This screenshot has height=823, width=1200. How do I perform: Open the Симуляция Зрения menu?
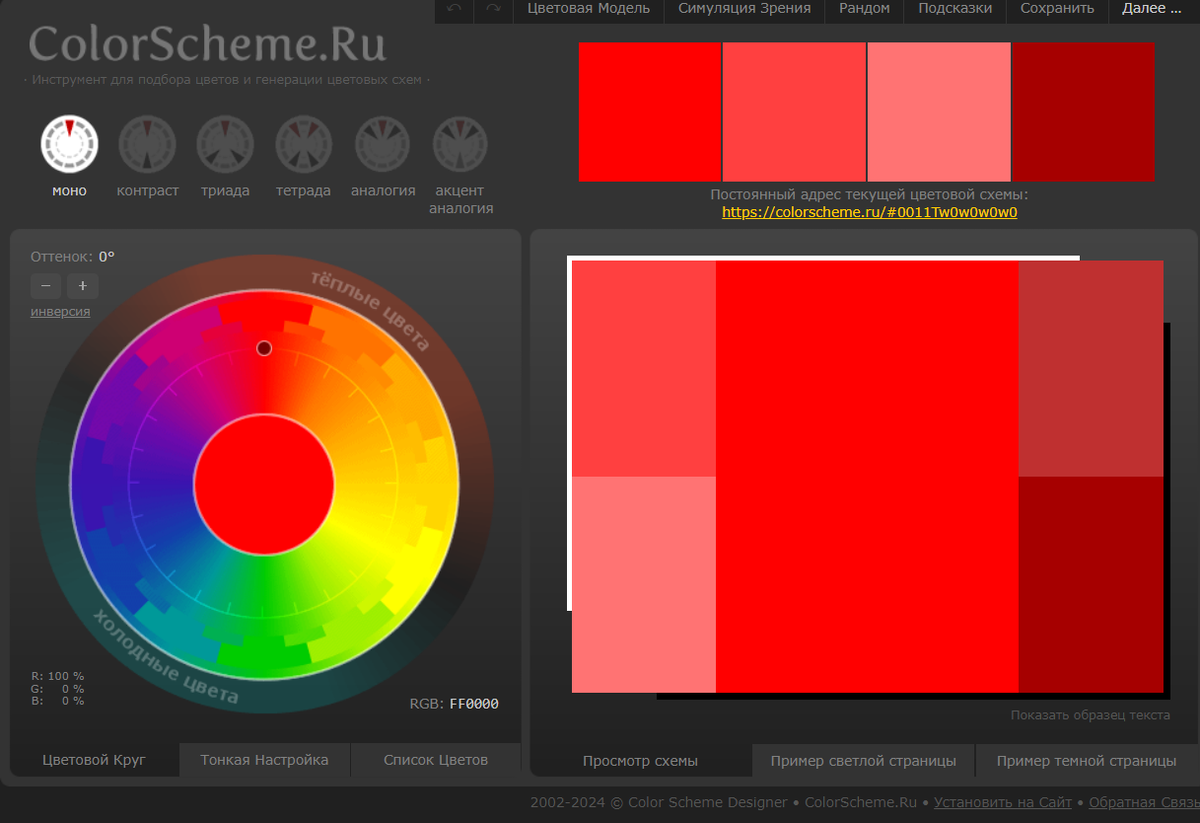pyautogui.click(x=743, y=9)
